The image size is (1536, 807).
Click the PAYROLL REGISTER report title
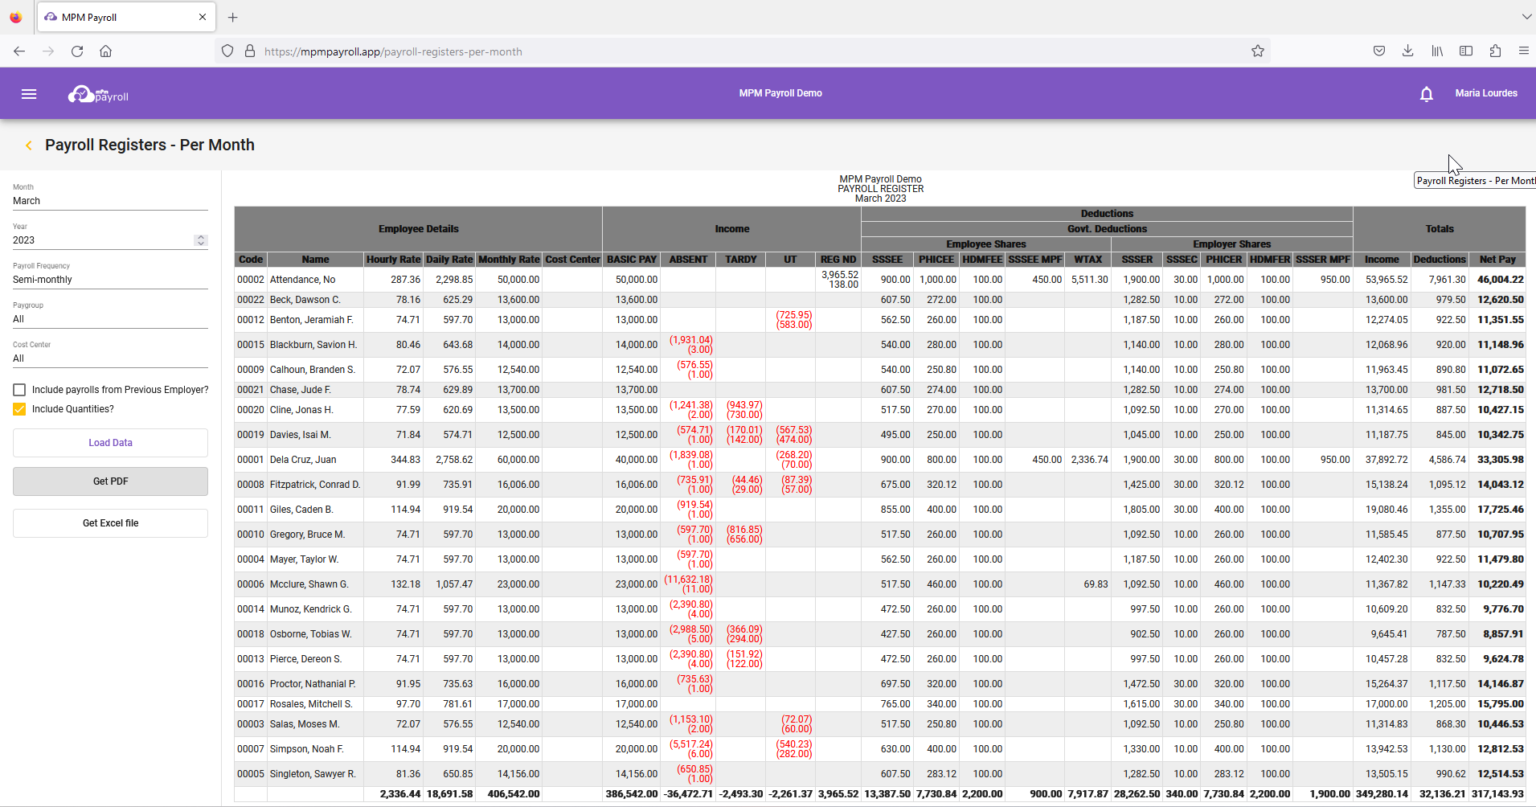tap(880, 189)
